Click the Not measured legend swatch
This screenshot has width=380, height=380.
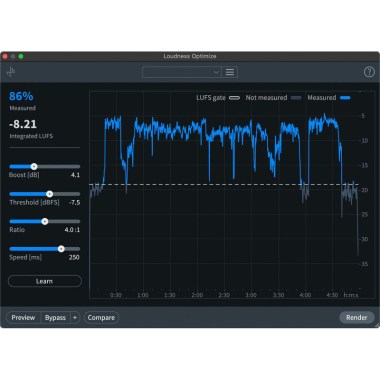pyautogui.click(x=296, y=98)
